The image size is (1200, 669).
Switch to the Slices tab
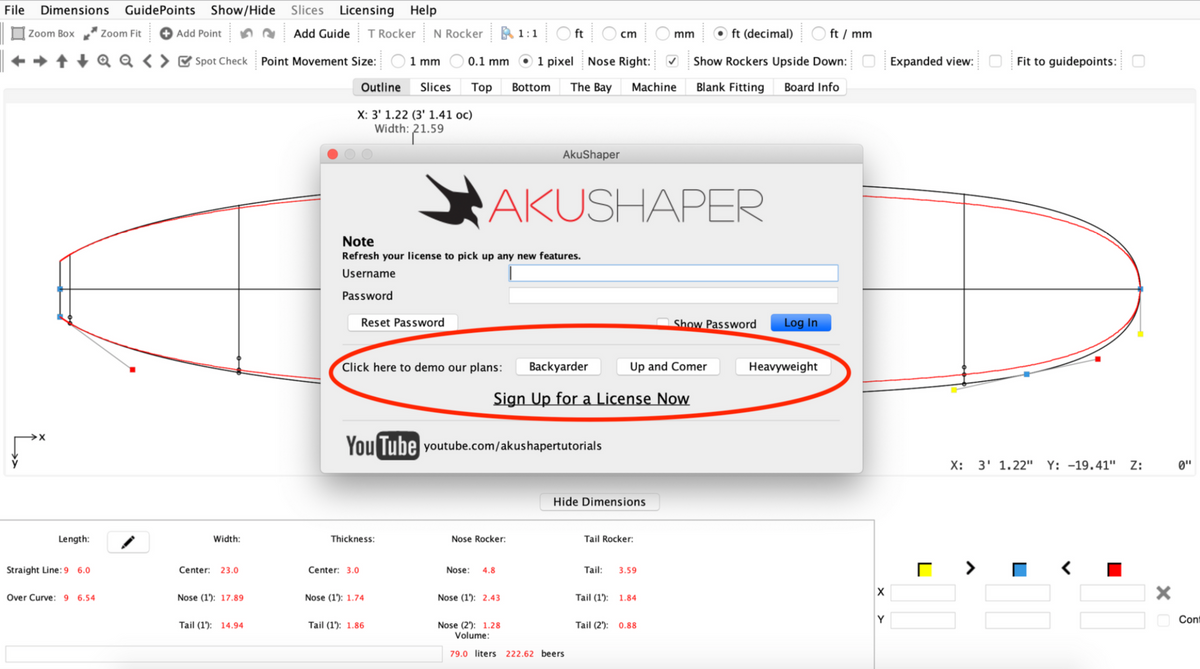point(435,87)
